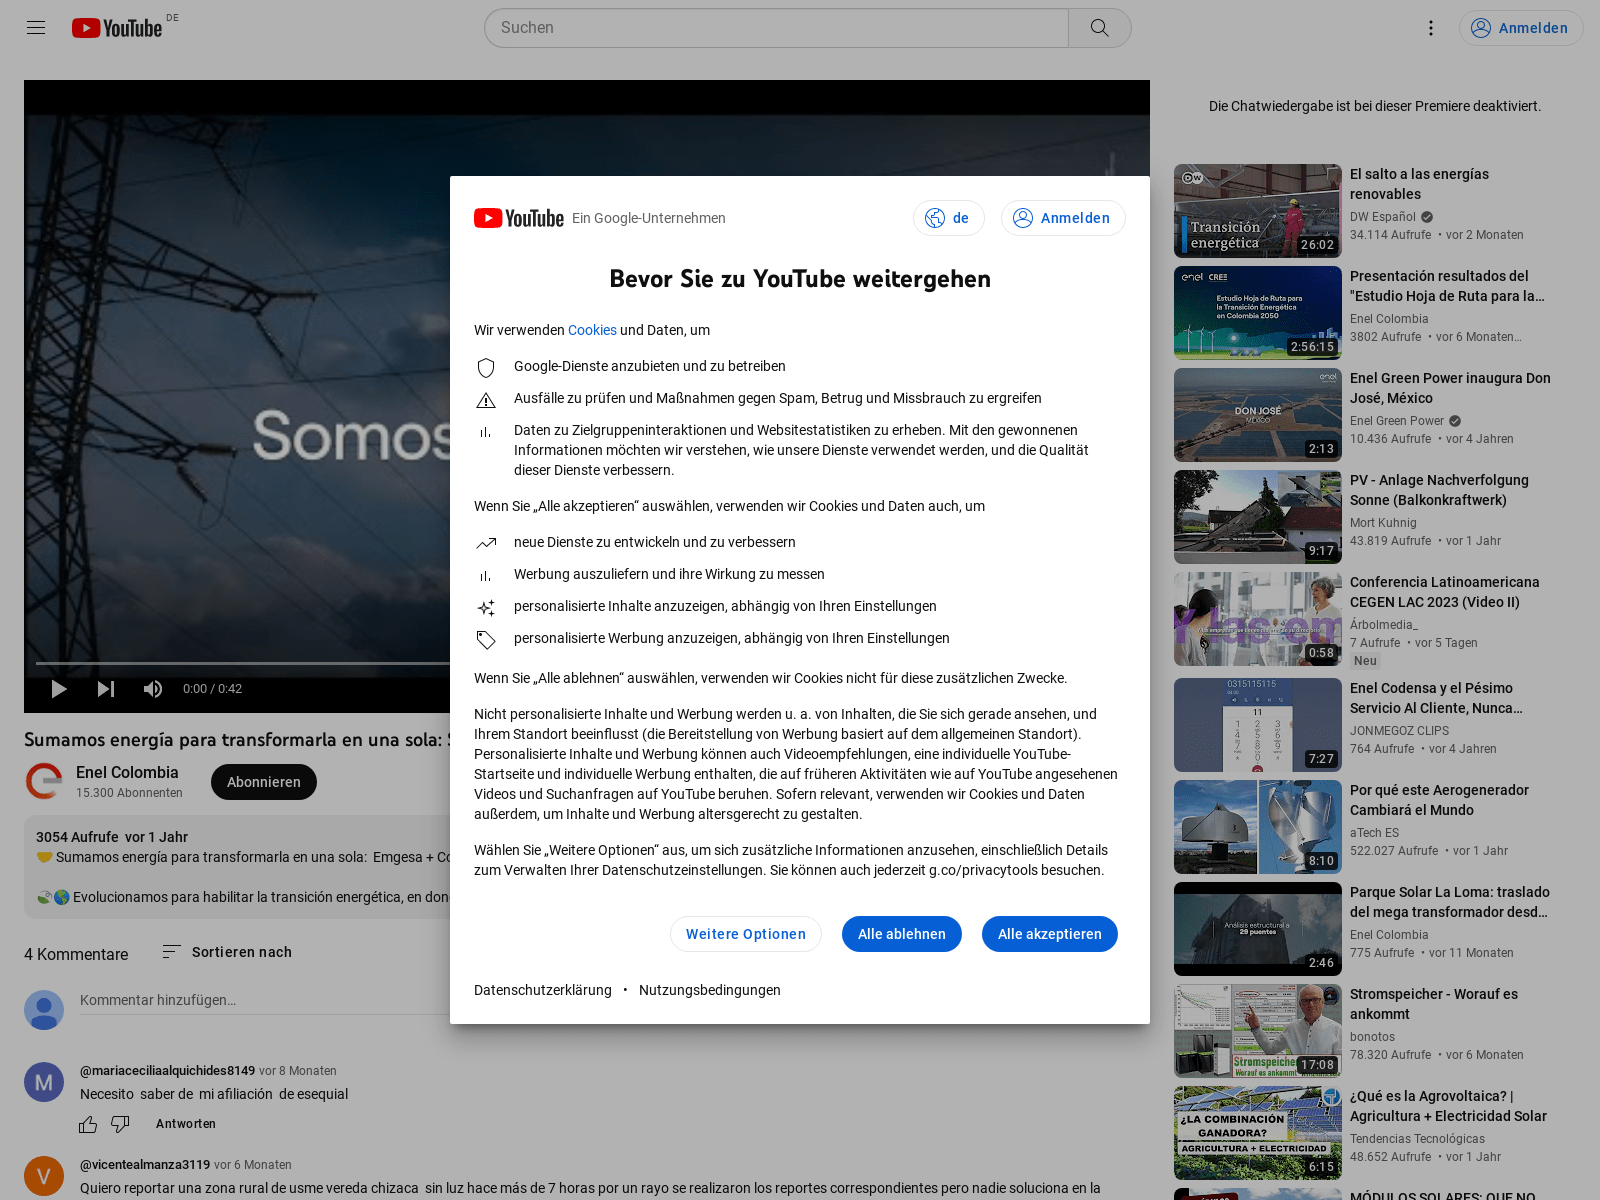Click Anmelden inside the consent dialog
The width and height of the screenshot is (1600, 1200).
tap(1063, 218)
